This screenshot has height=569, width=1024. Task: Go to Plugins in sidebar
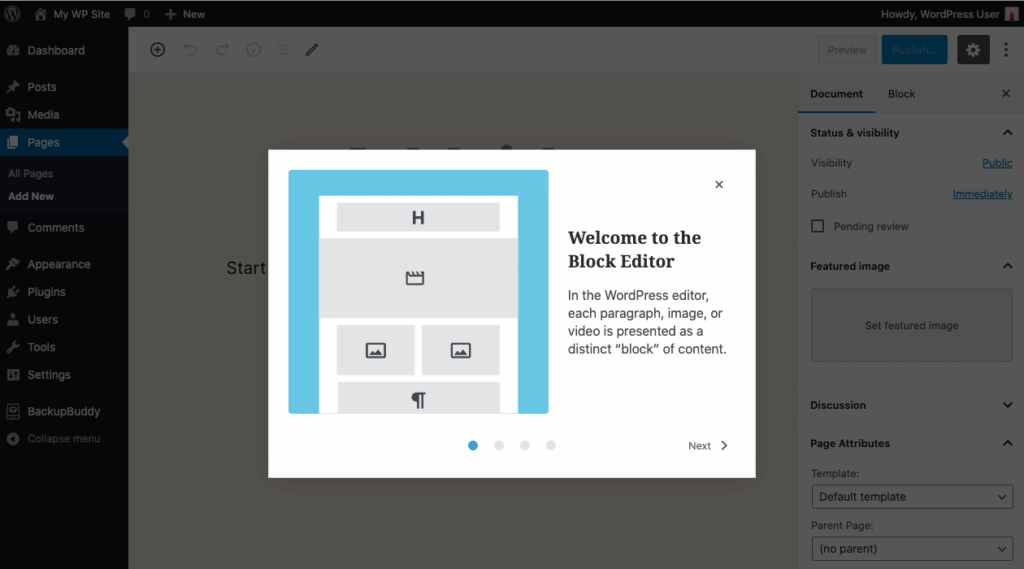pos(46,291)
